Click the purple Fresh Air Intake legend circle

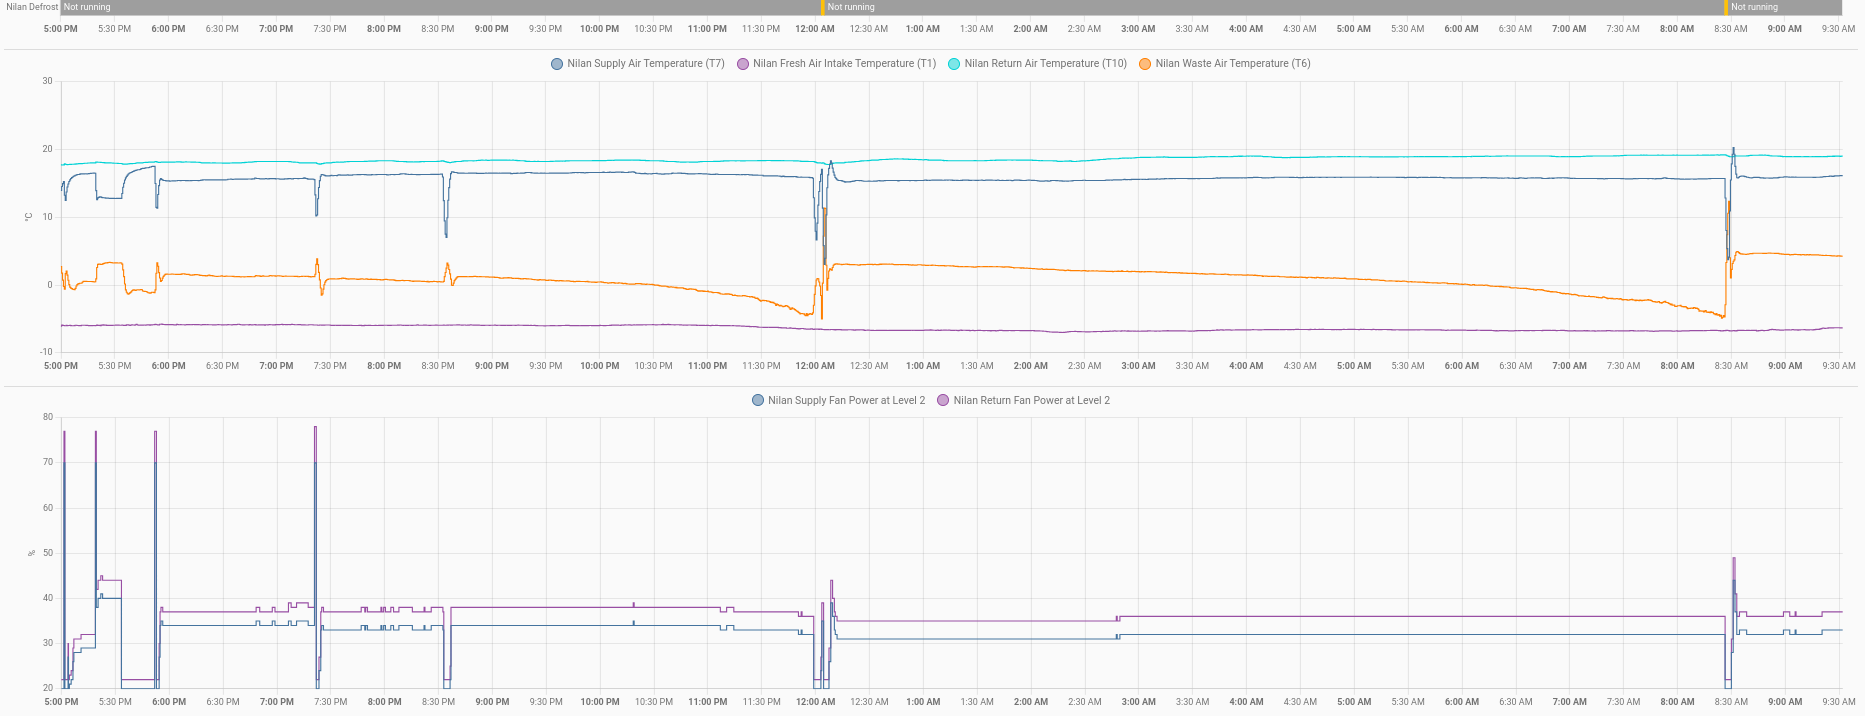[x=743, y=64]
